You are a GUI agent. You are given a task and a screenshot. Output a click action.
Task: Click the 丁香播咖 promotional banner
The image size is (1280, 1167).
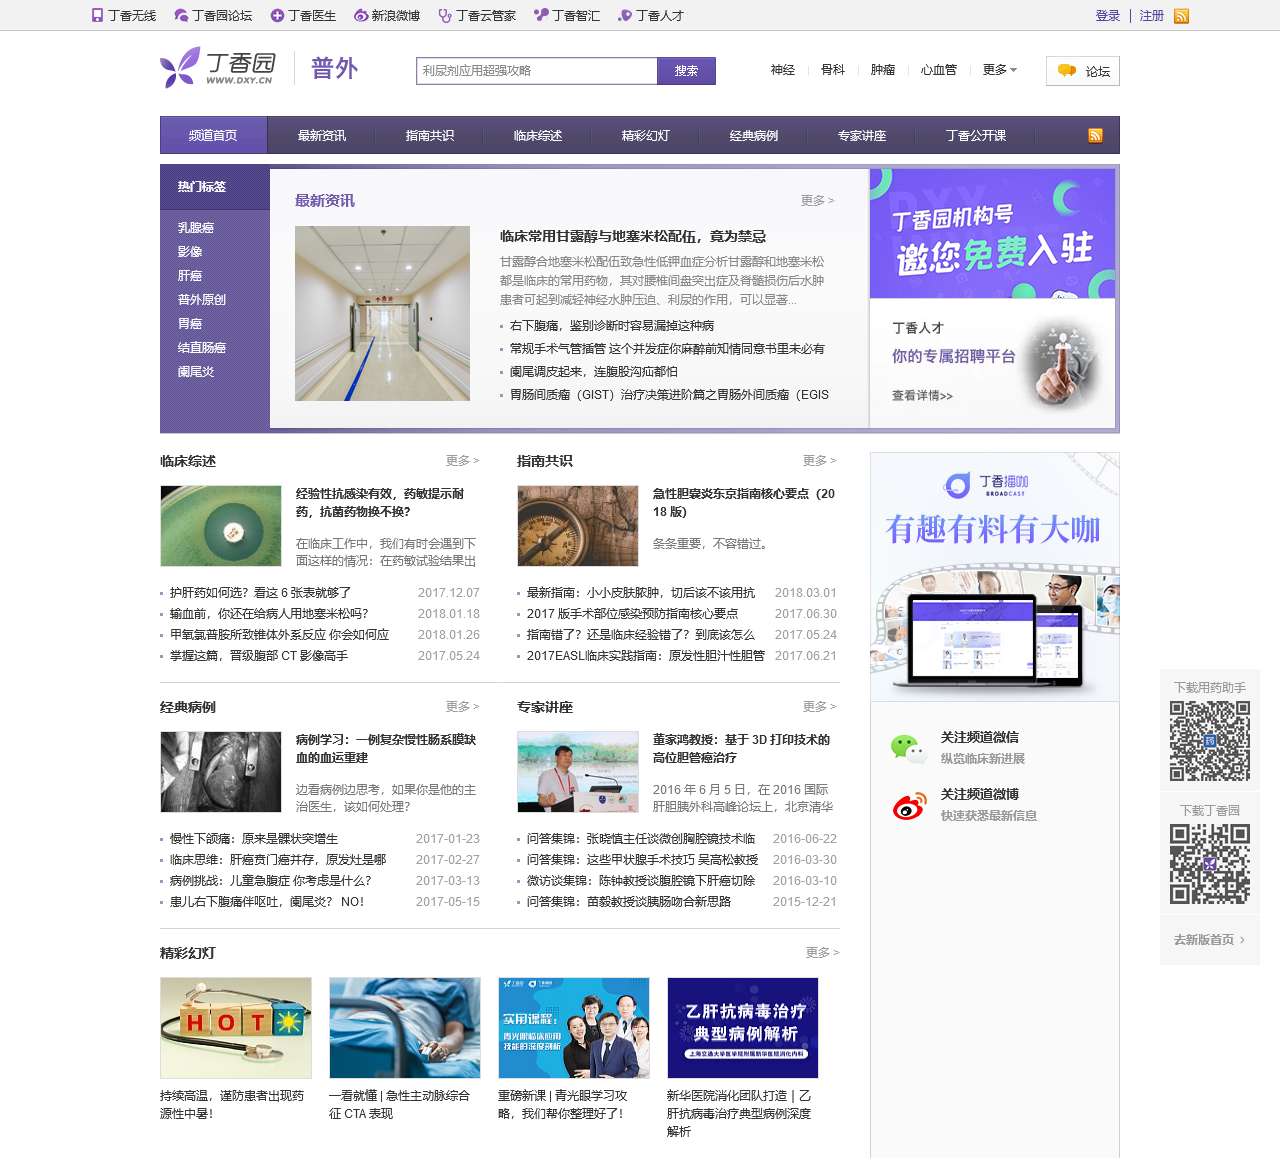click(x=994, y=577)
